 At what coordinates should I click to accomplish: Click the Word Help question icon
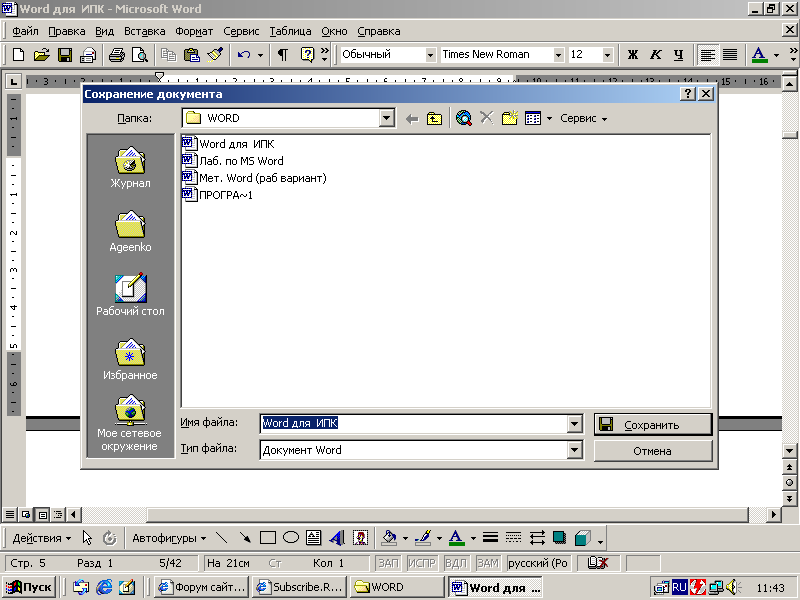307,55
